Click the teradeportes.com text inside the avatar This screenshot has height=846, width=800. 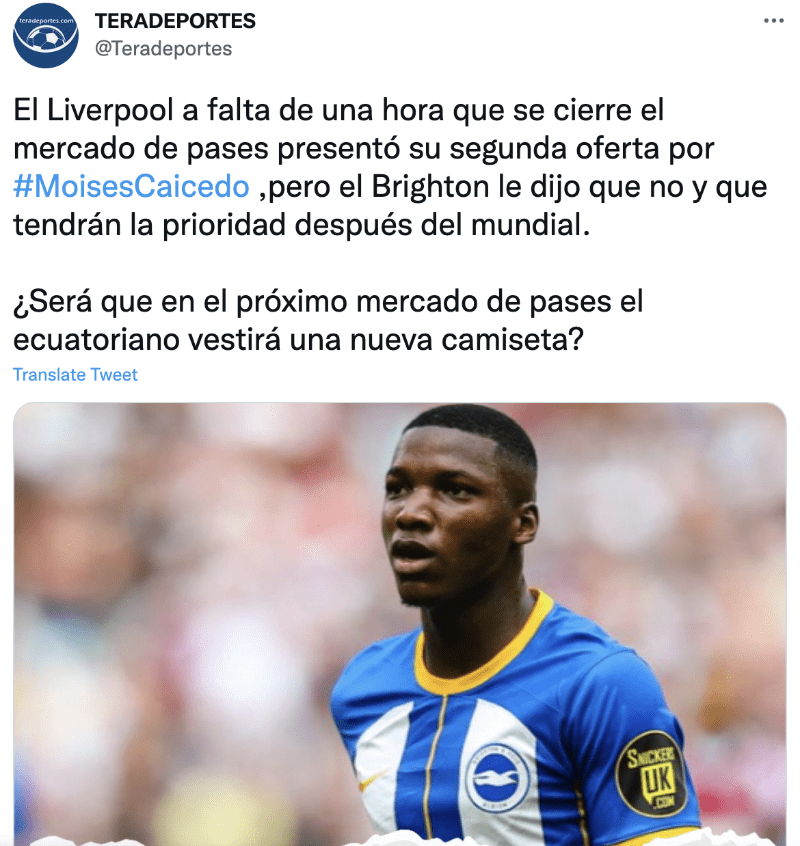pos(46,21)
